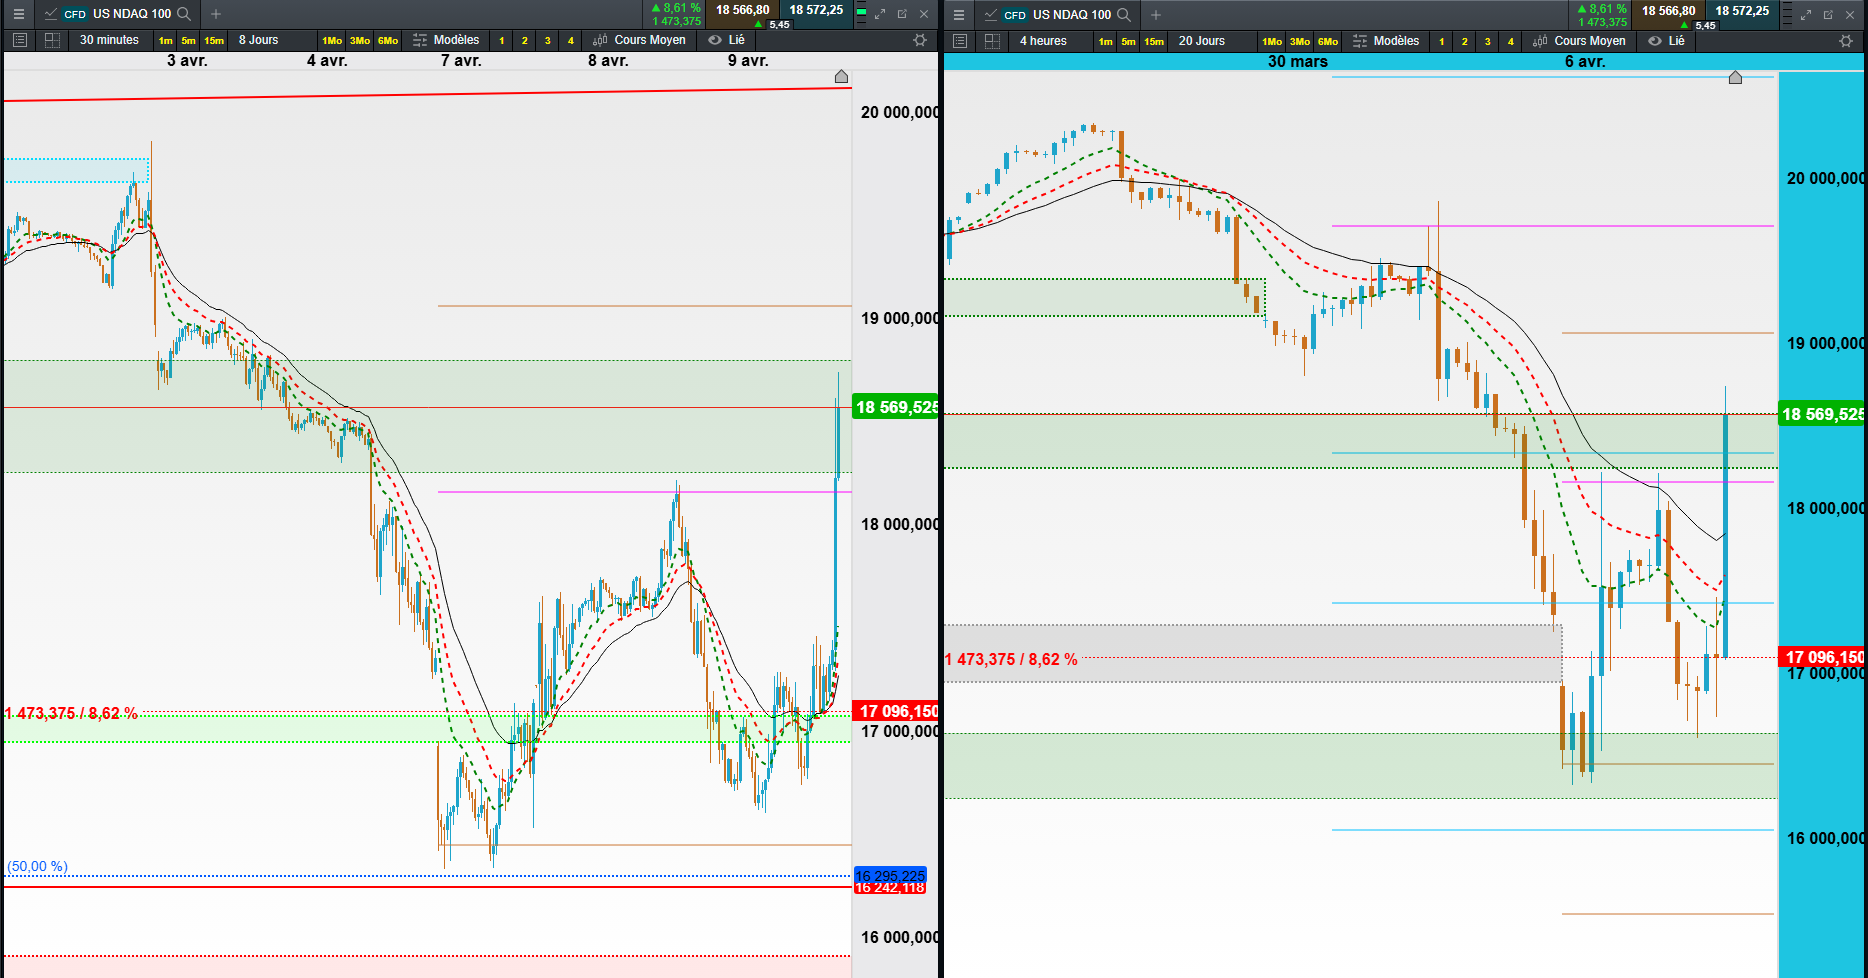
Task: Toggle Lié linking on the right chart
Action: coord(1667,41)
